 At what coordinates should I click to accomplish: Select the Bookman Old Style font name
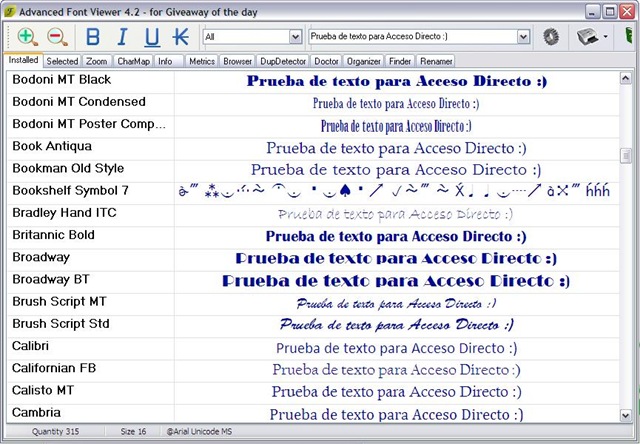click(x=68, y=169)
